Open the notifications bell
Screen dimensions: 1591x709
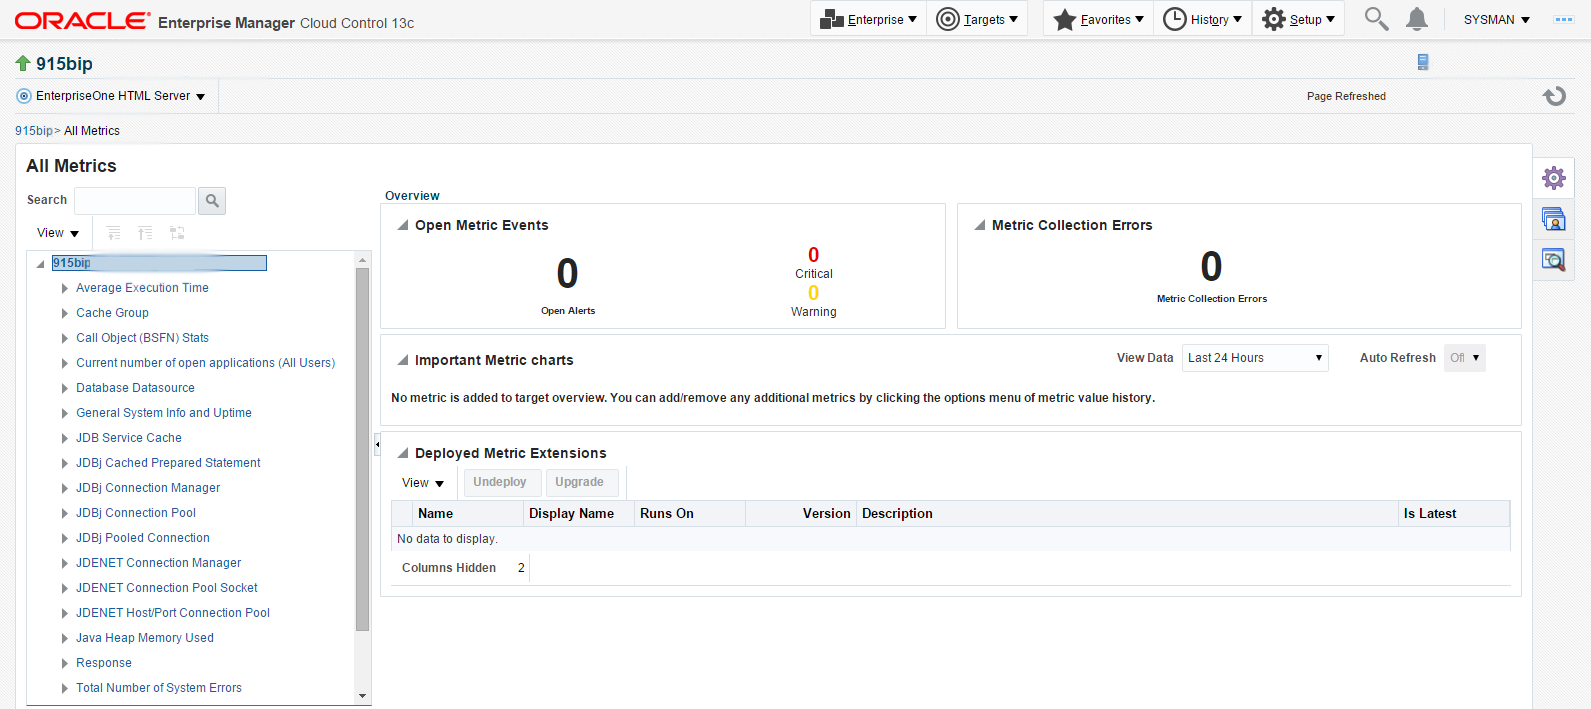pyautogui.click(x=1417, y=19)
